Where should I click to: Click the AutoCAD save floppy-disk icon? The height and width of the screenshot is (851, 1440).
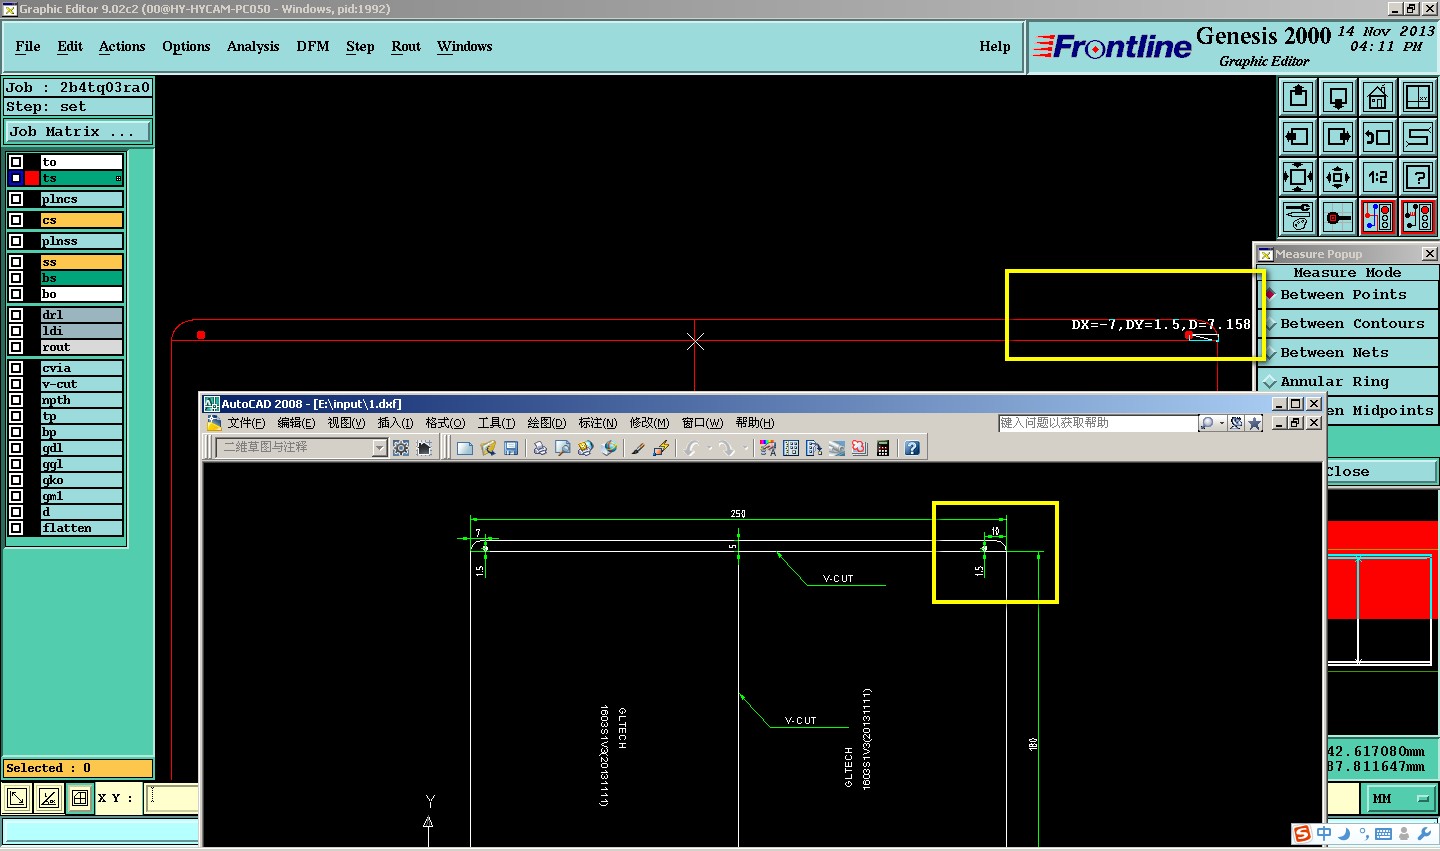coord(511,448)
